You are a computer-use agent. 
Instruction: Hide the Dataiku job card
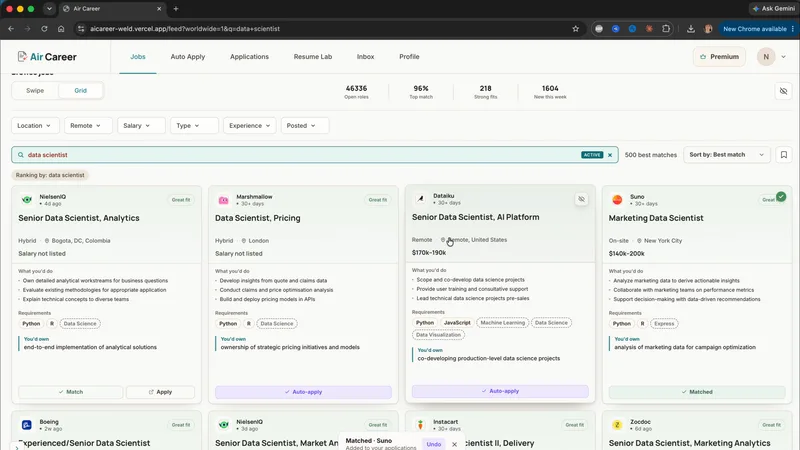pos(581,199)
